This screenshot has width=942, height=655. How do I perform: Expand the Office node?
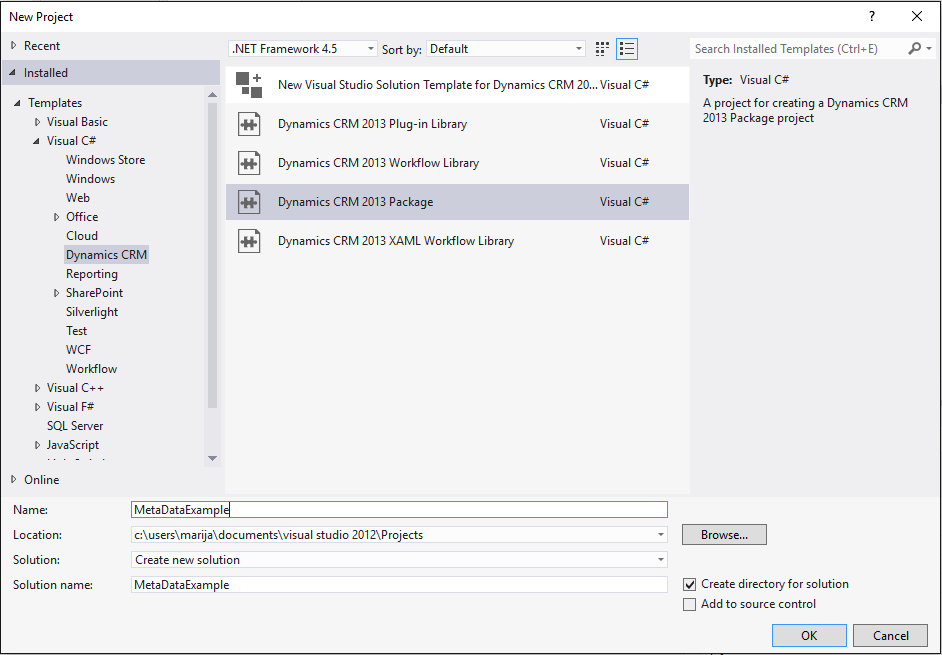click(x=56, y=217)
